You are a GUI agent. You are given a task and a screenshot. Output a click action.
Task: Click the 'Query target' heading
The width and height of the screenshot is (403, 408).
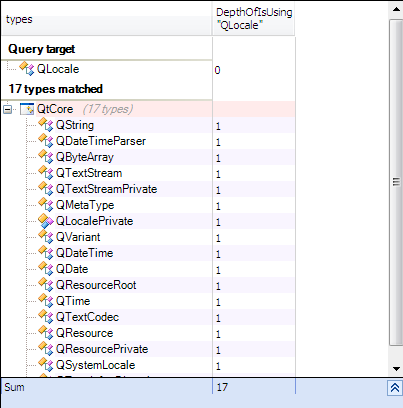pos(42,49)
